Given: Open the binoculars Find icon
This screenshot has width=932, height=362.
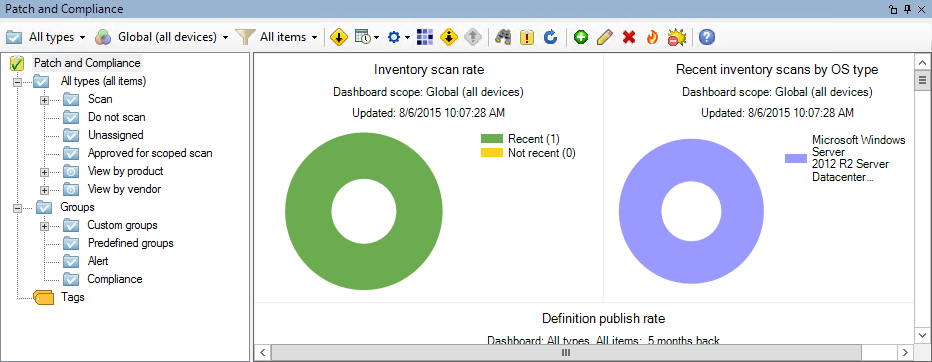Looking at the screenshot, I should tap(503, 37).
